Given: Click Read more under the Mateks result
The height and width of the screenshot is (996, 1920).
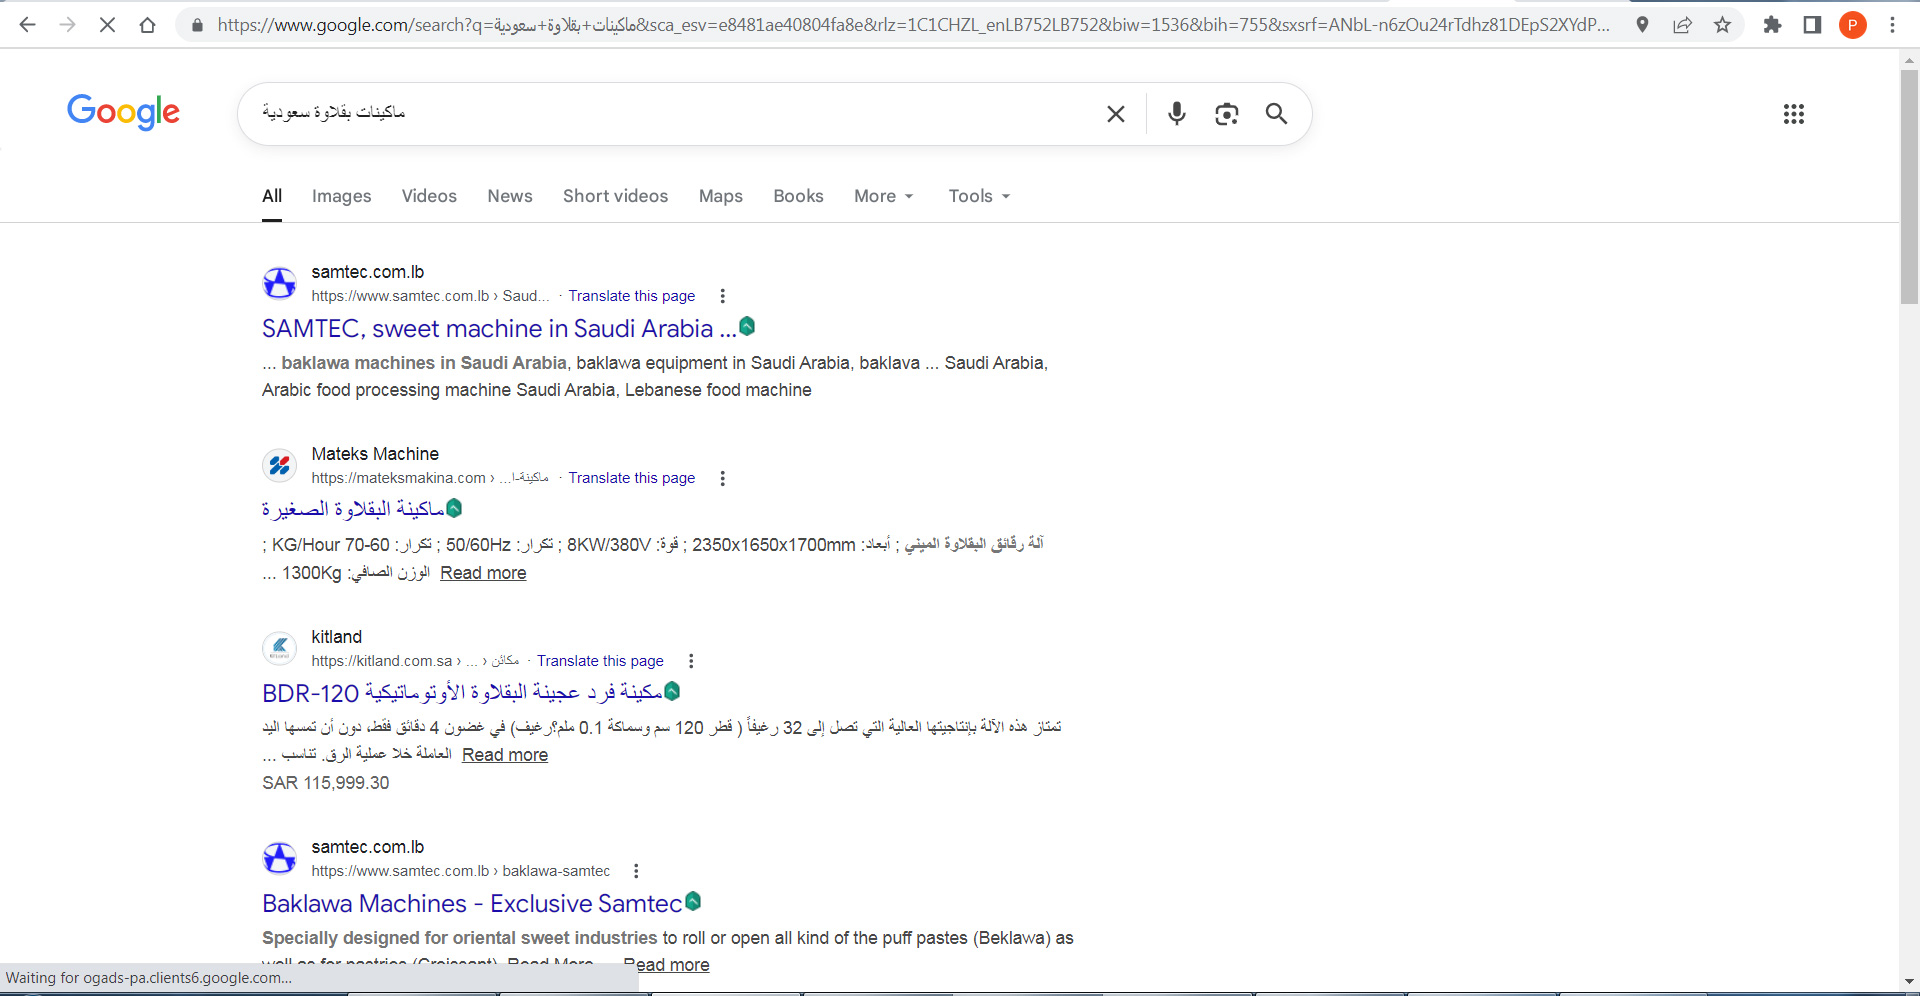Looking at the screenshot, I should pos(483,573).
